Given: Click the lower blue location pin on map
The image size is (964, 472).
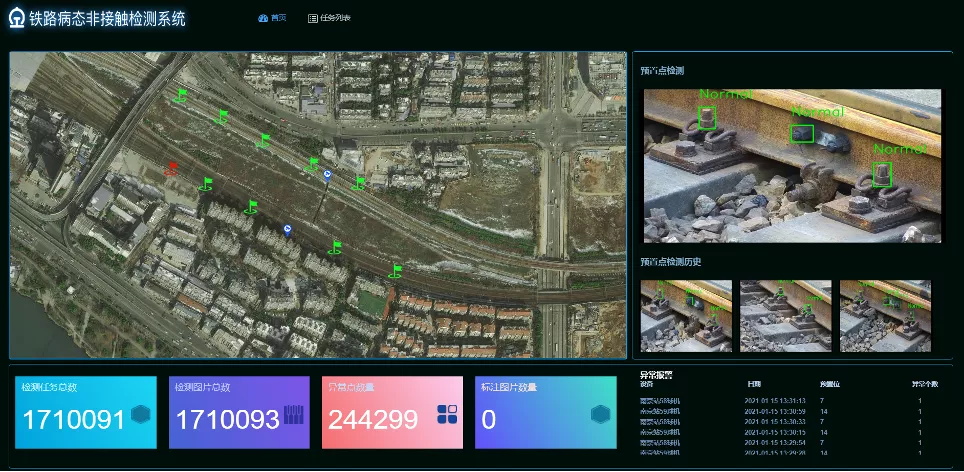Looking at the screenshot, I should (x=288, y=229).
